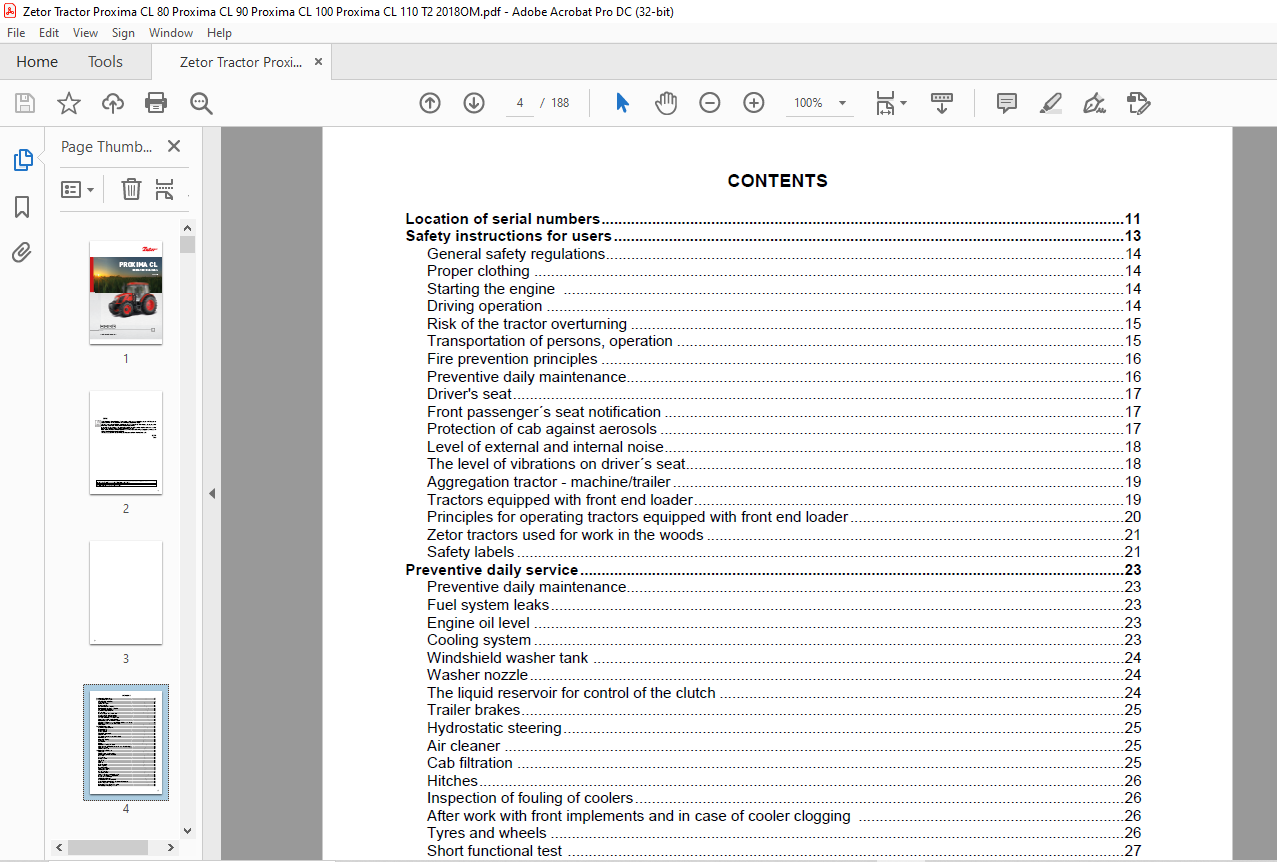Image resolution: width=1277 pixels, height=862 pixels.
Task: Open the fit page options icon
Action: 891,103
